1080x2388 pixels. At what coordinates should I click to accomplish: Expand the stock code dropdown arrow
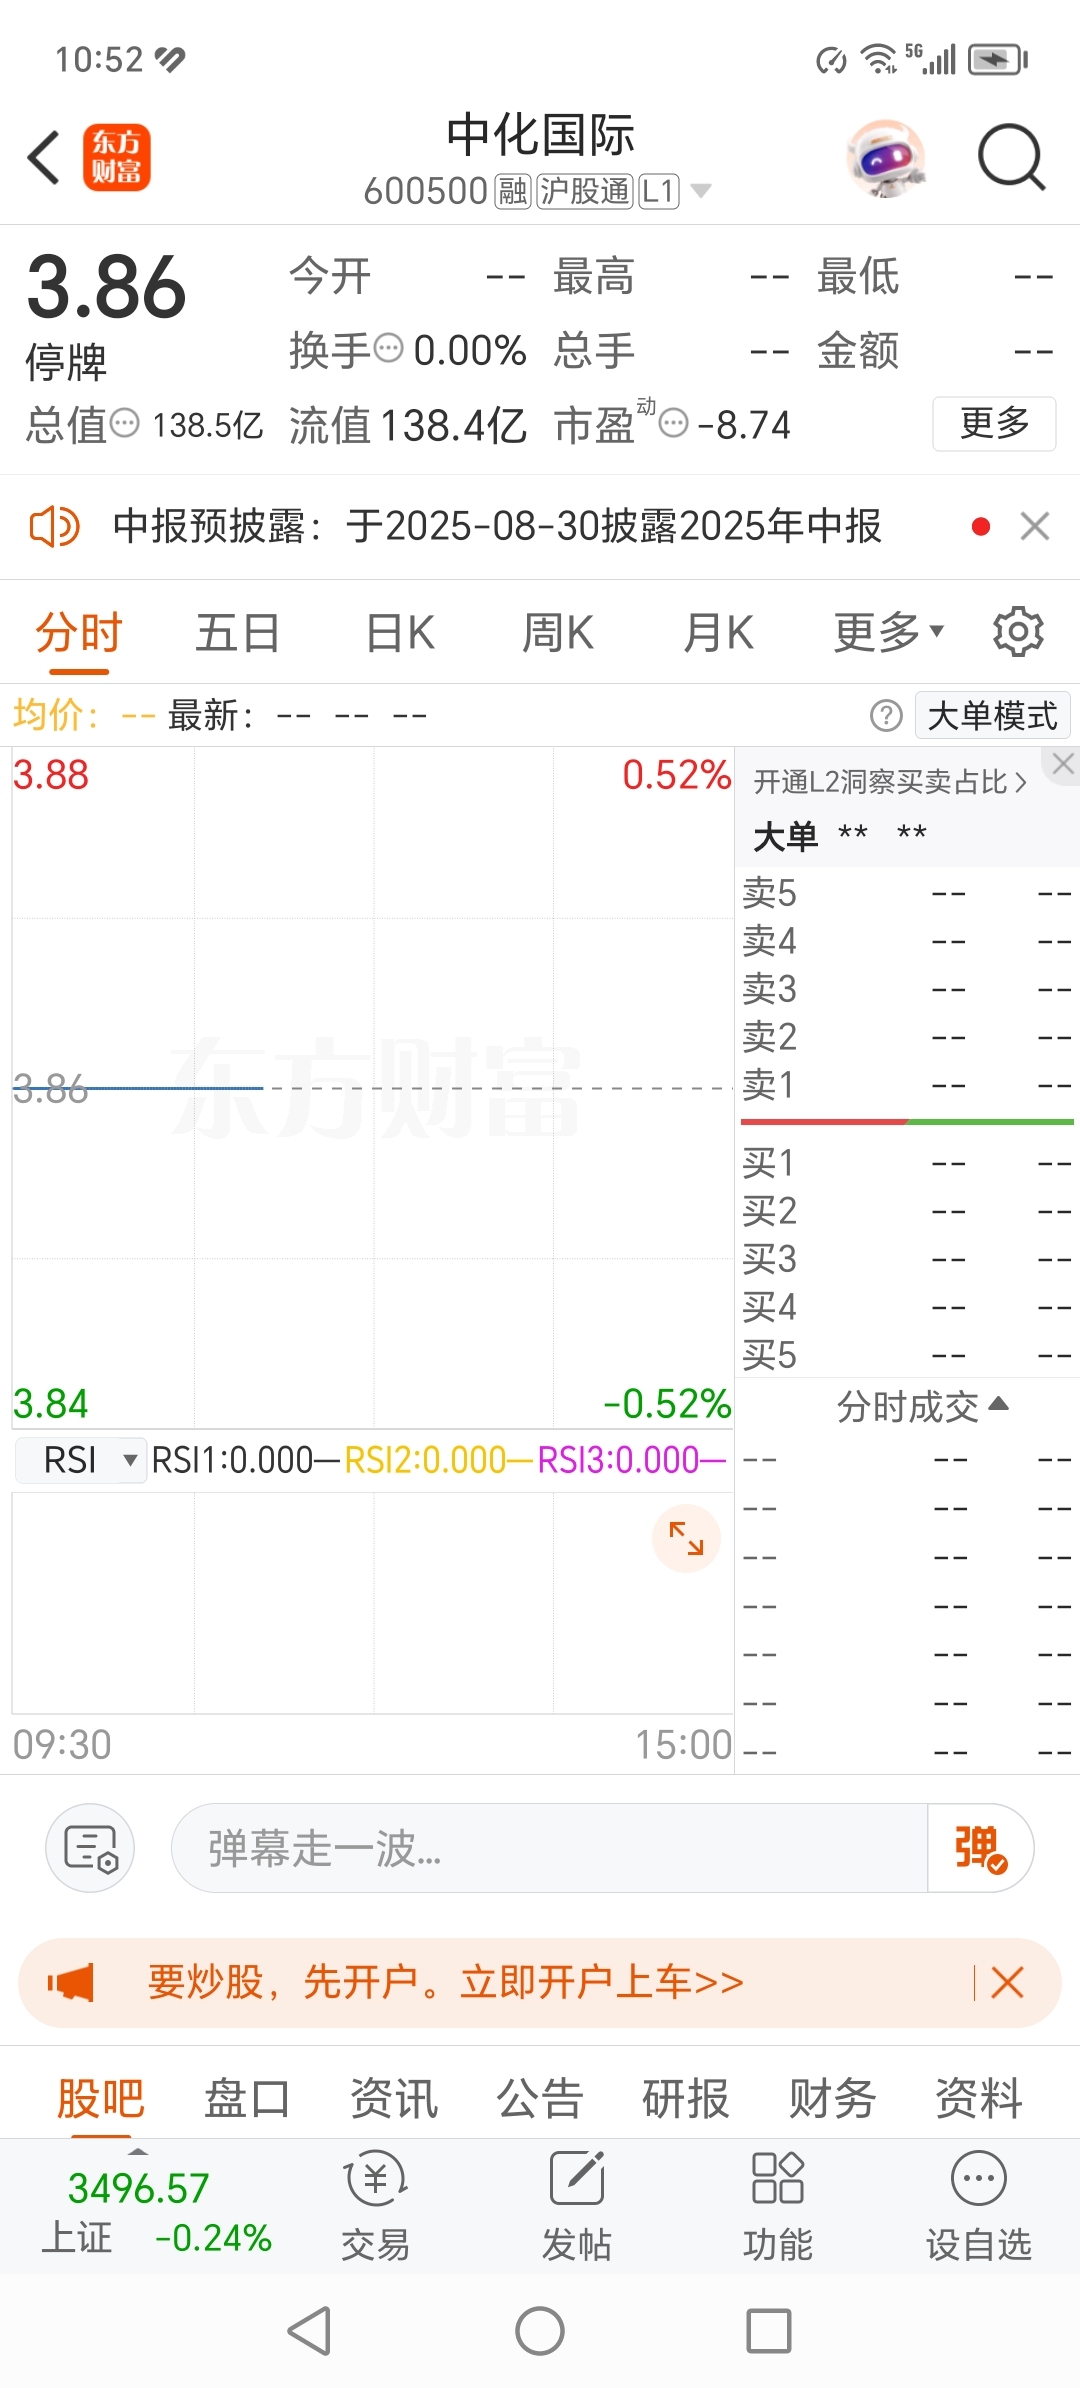tap(701, 190)
